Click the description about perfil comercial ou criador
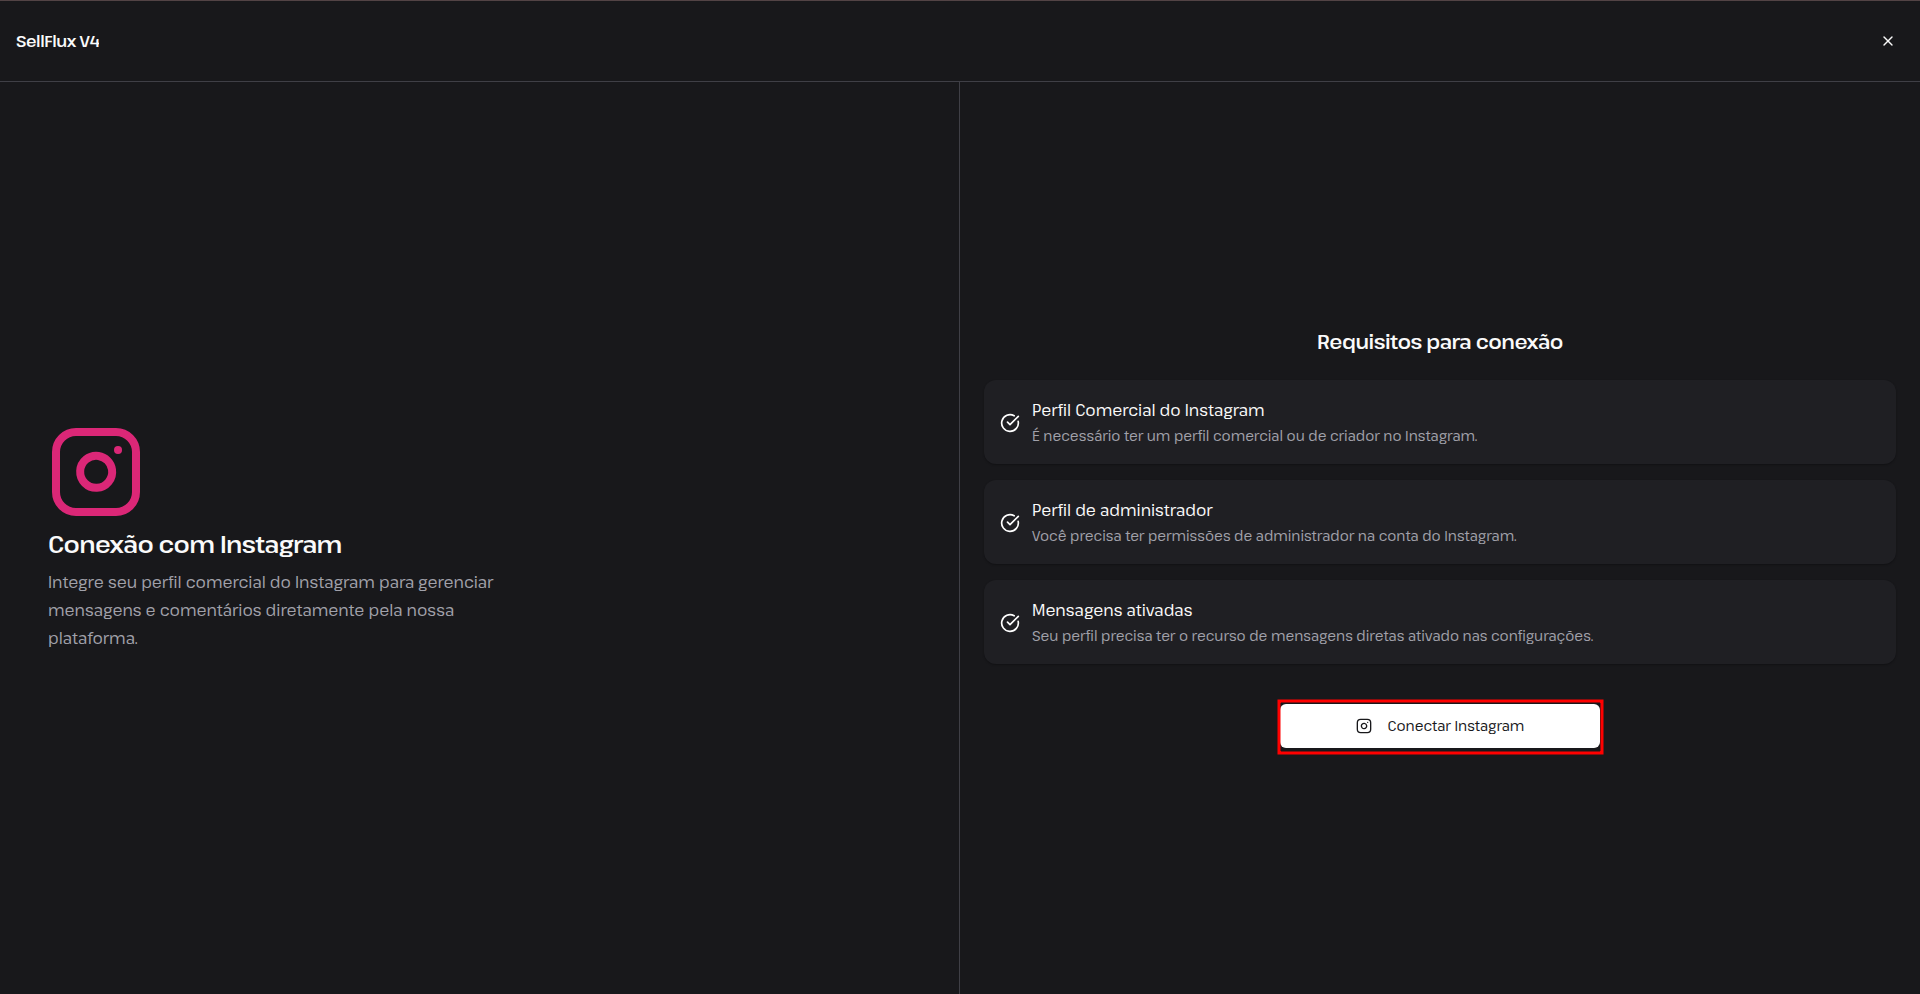 [x=1254, y=436]
